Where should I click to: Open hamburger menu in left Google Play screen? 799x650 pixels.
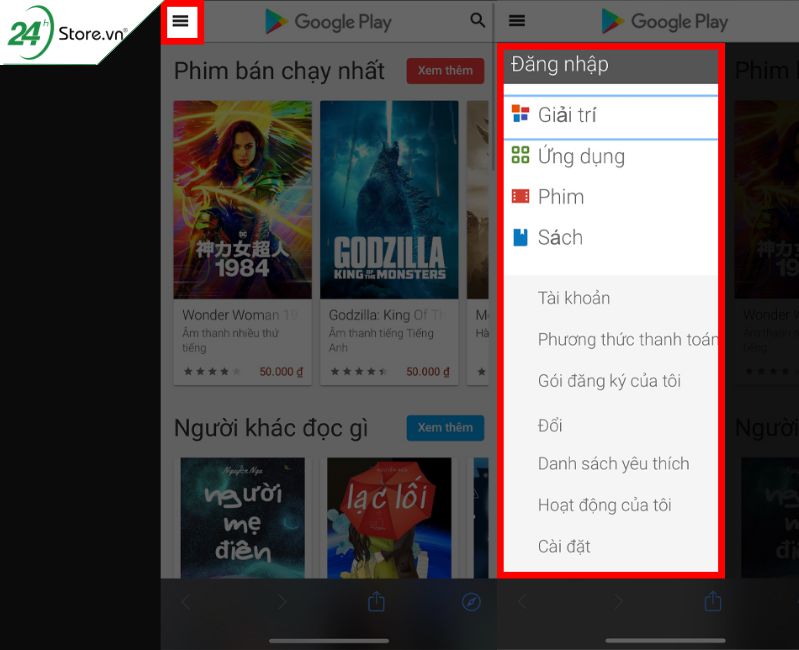(181, 21)
